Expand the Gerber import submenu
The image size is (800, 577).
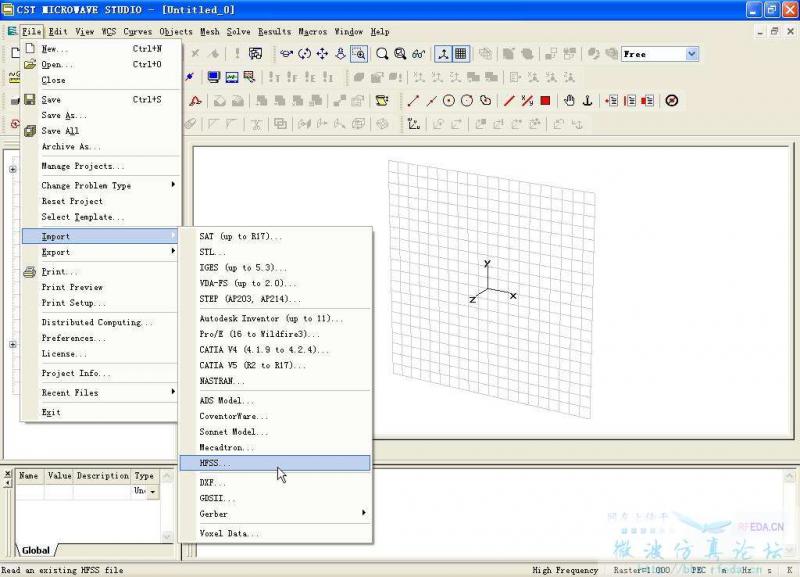click(x=276, y=514)
